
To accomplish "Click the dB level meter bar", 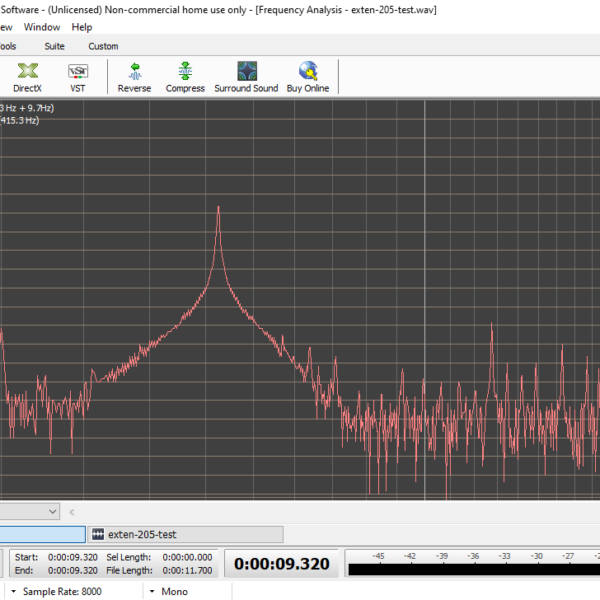I will click(470, 569).
